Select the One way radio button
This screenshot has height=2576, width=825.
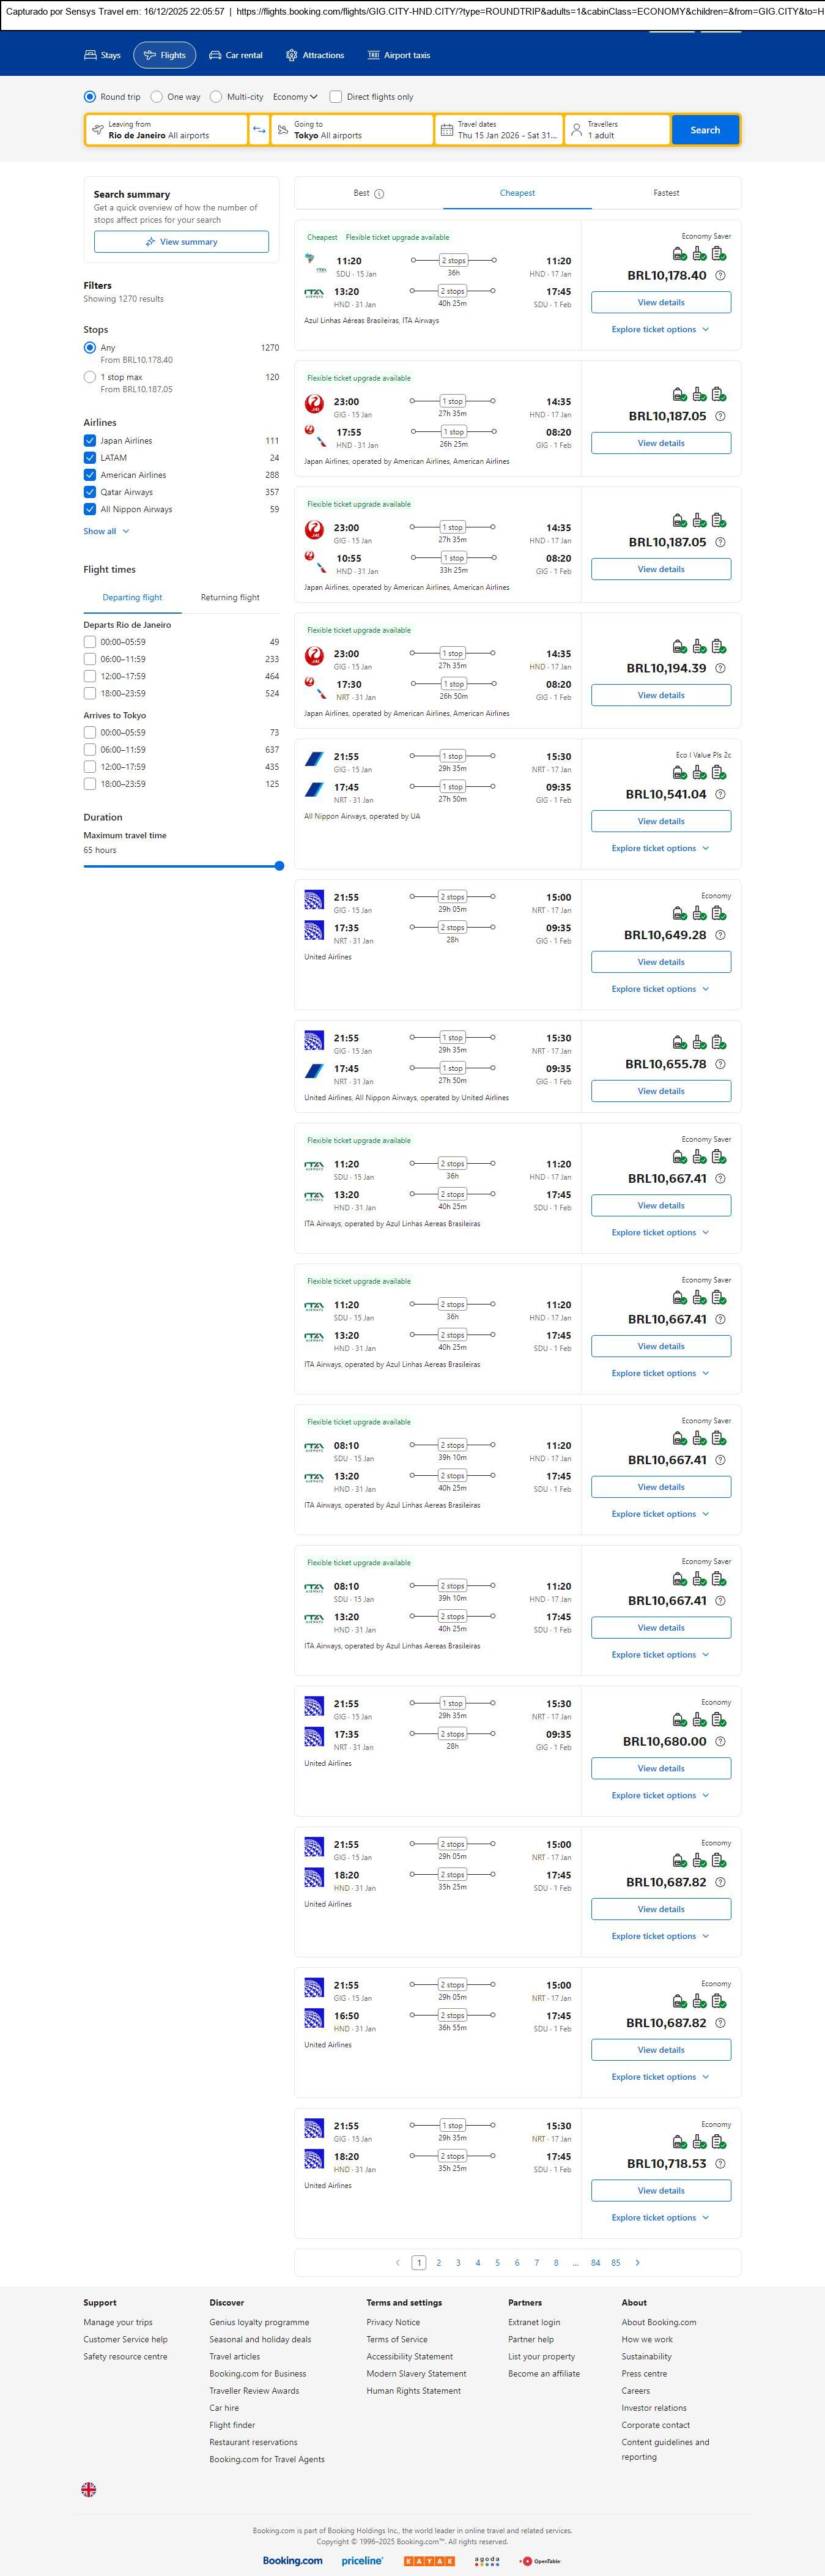tap(157, 97)
